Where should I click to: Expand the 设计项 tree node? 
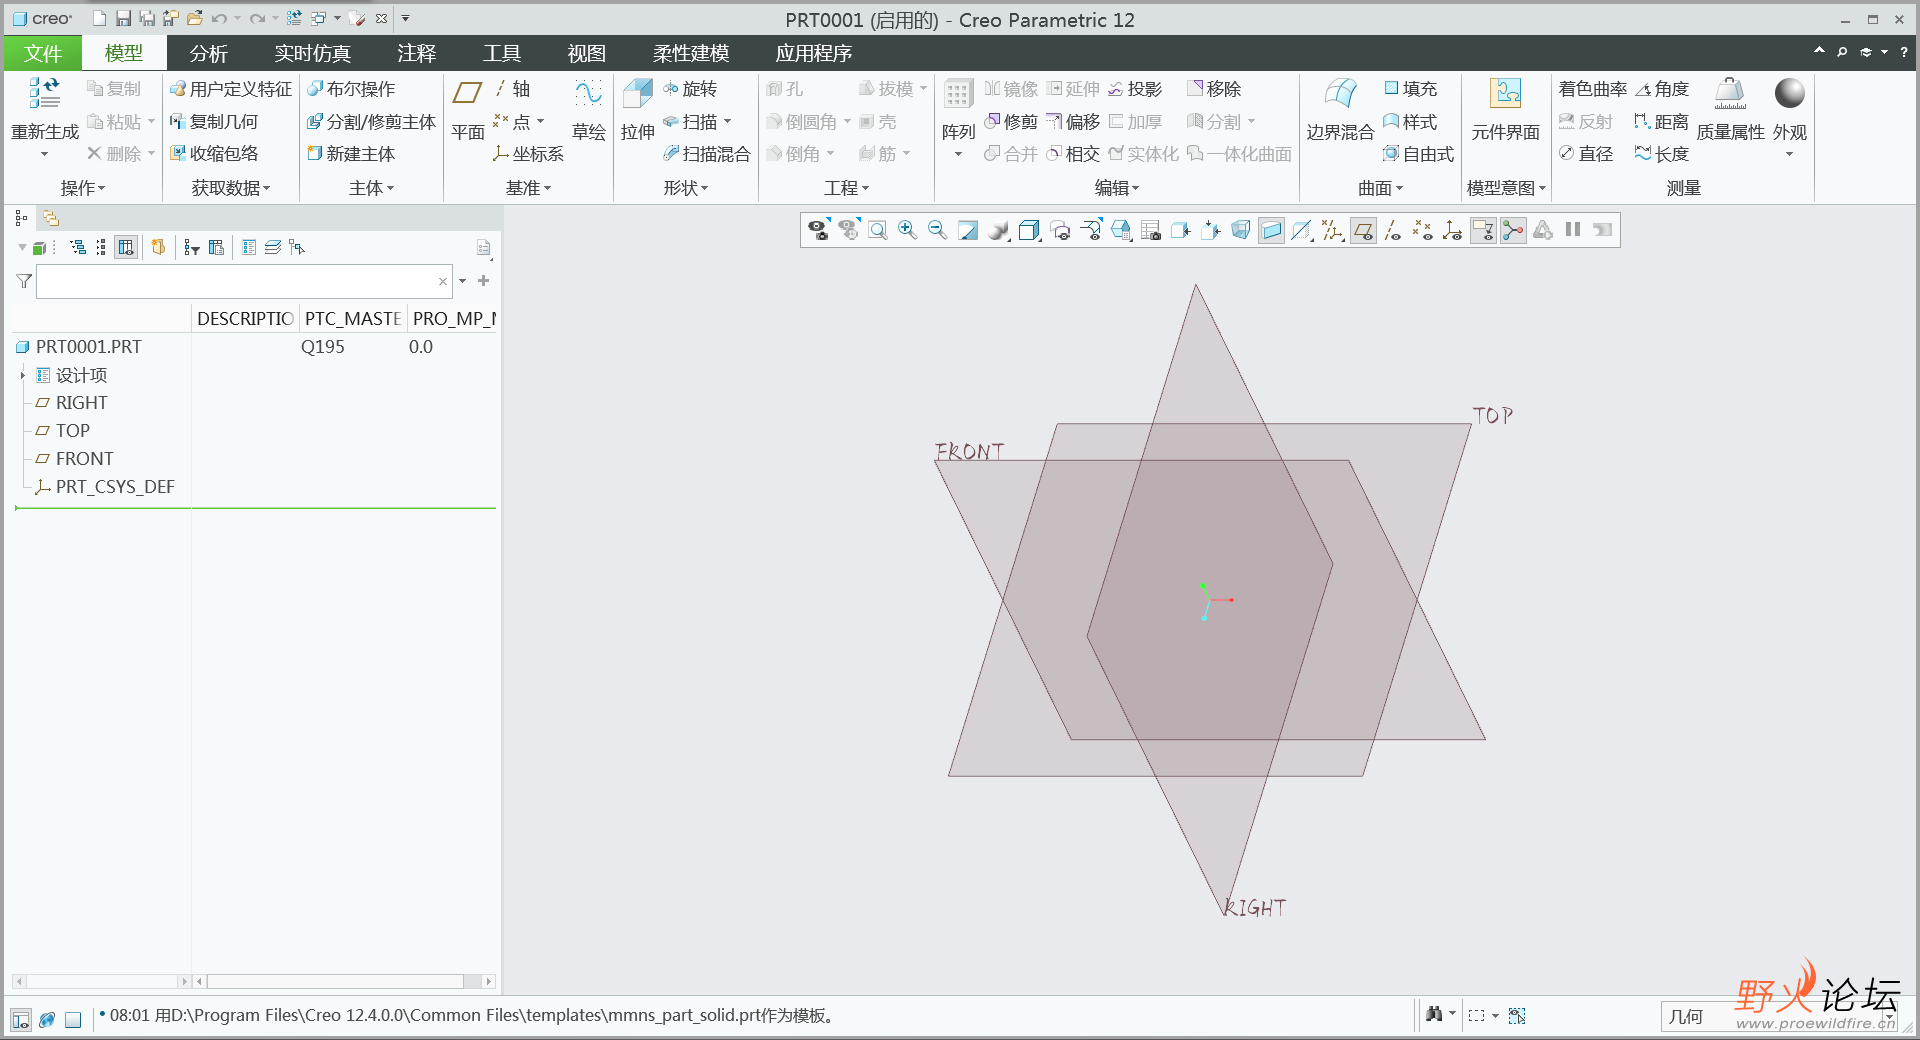[x=23, y=375]
